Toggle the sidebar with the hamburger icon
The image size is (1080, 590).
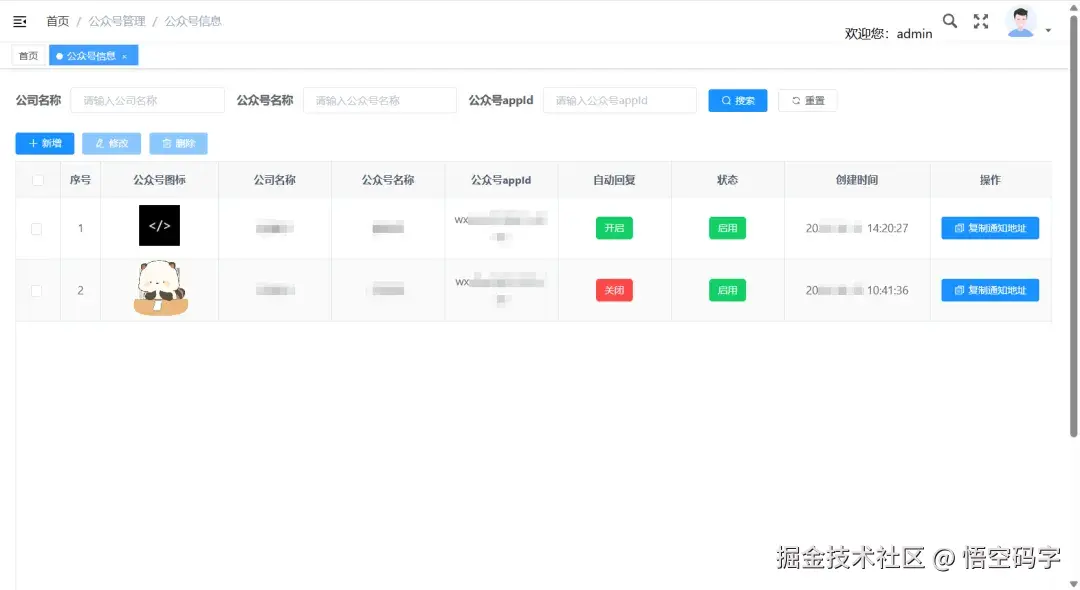tap(20, 20)
